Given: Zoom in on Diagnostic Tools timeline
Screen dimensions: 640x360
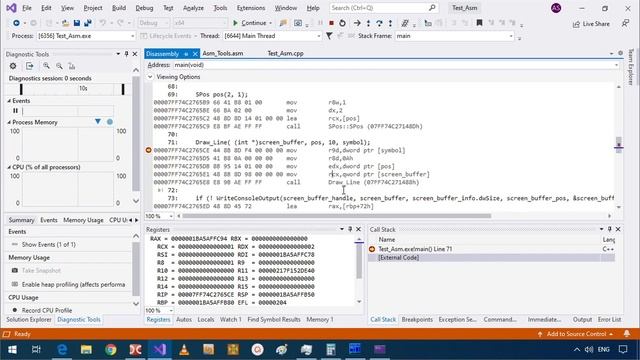Looking at the screenshot, I should (x=47, y=66).
